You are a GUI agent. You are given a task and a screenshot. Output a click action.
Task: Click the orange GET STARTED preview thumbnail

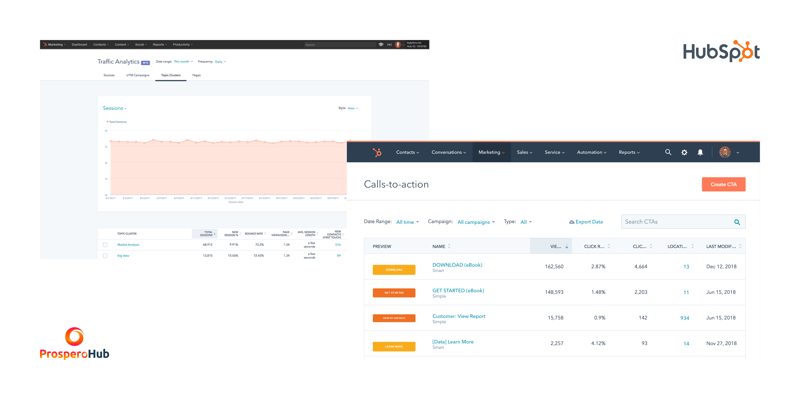point(394,293)
